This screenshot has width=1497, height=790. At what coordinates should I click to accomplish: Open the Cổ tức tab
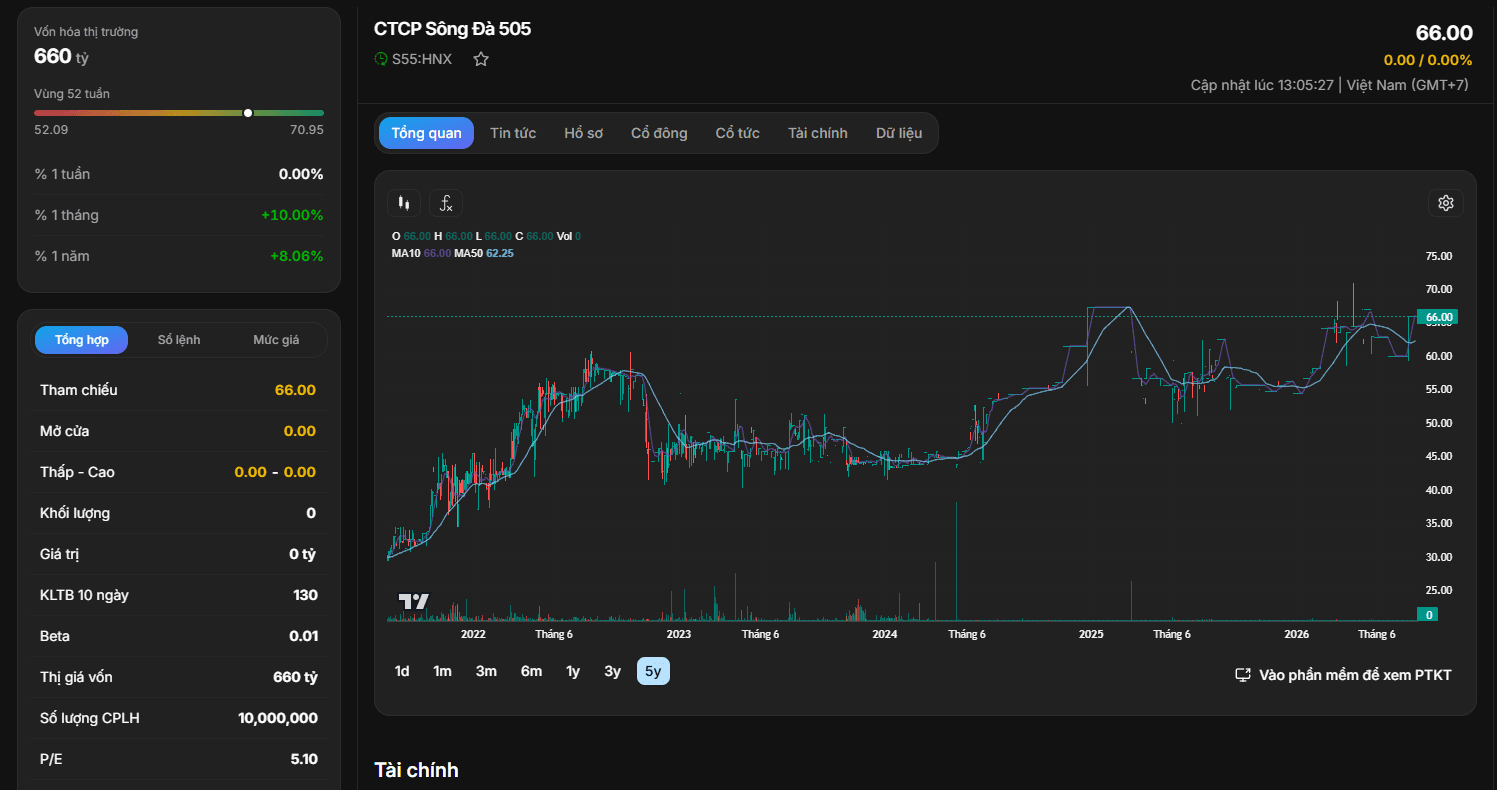738,133
